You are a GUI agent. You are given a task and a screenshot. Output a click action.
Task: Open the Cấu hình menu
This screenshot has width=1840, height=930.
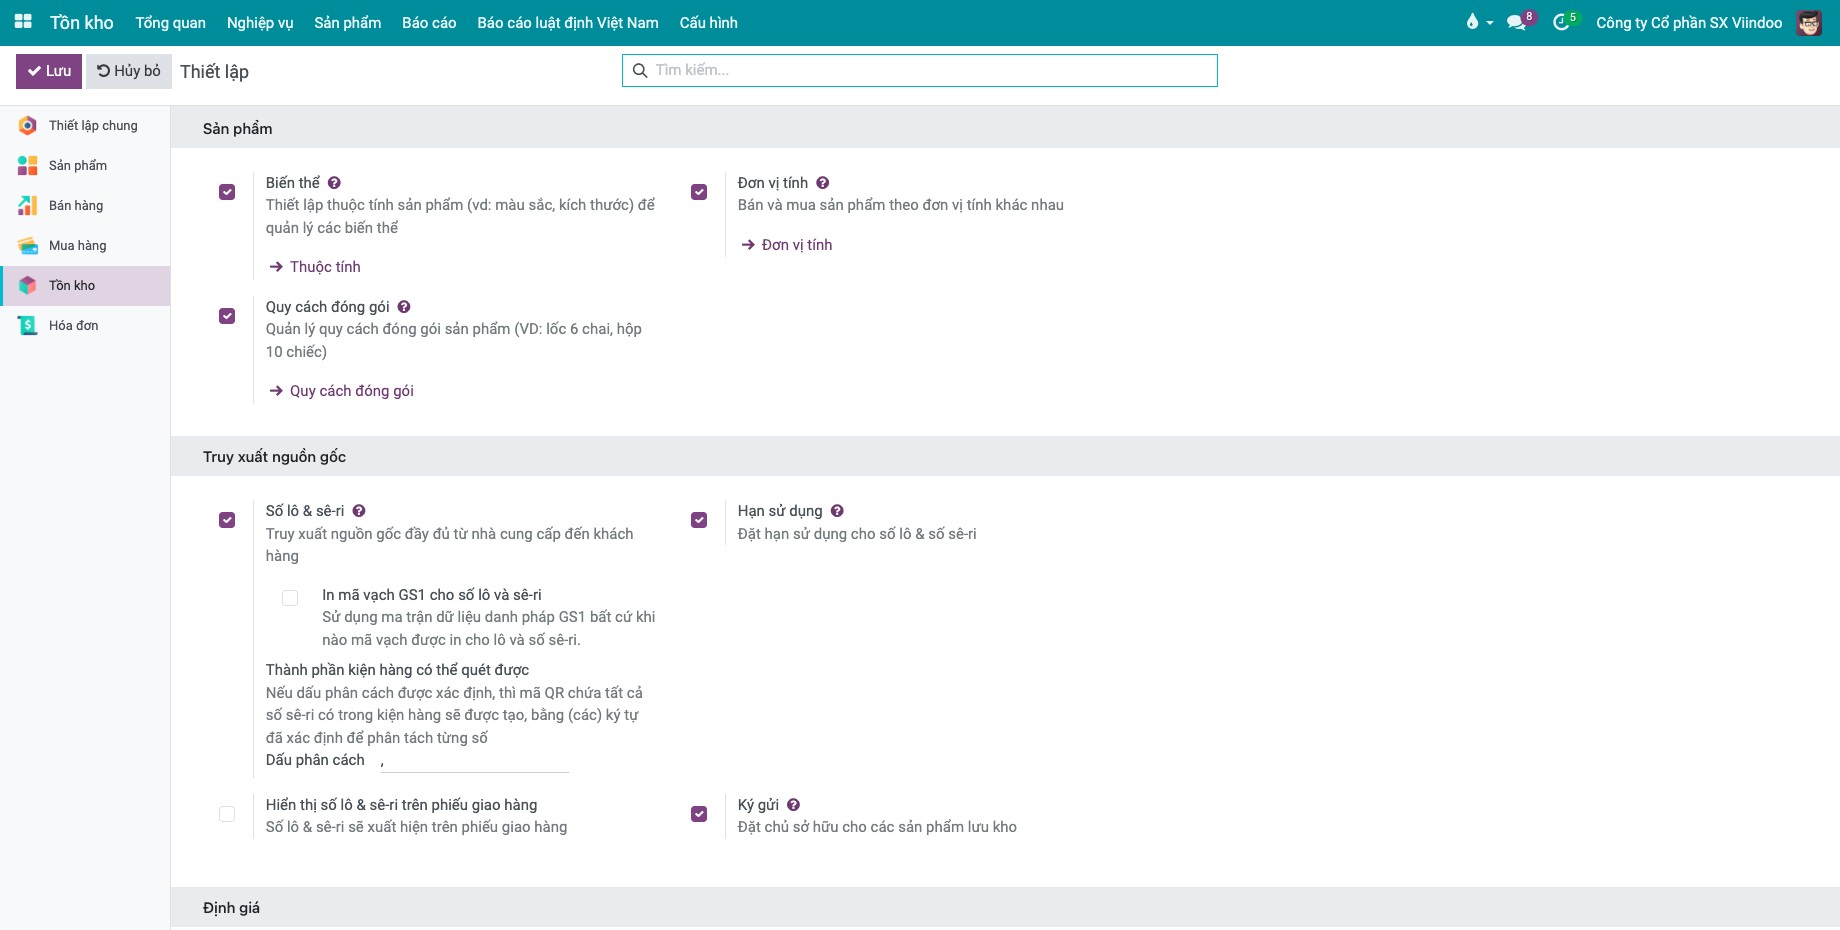coord(709,22)
